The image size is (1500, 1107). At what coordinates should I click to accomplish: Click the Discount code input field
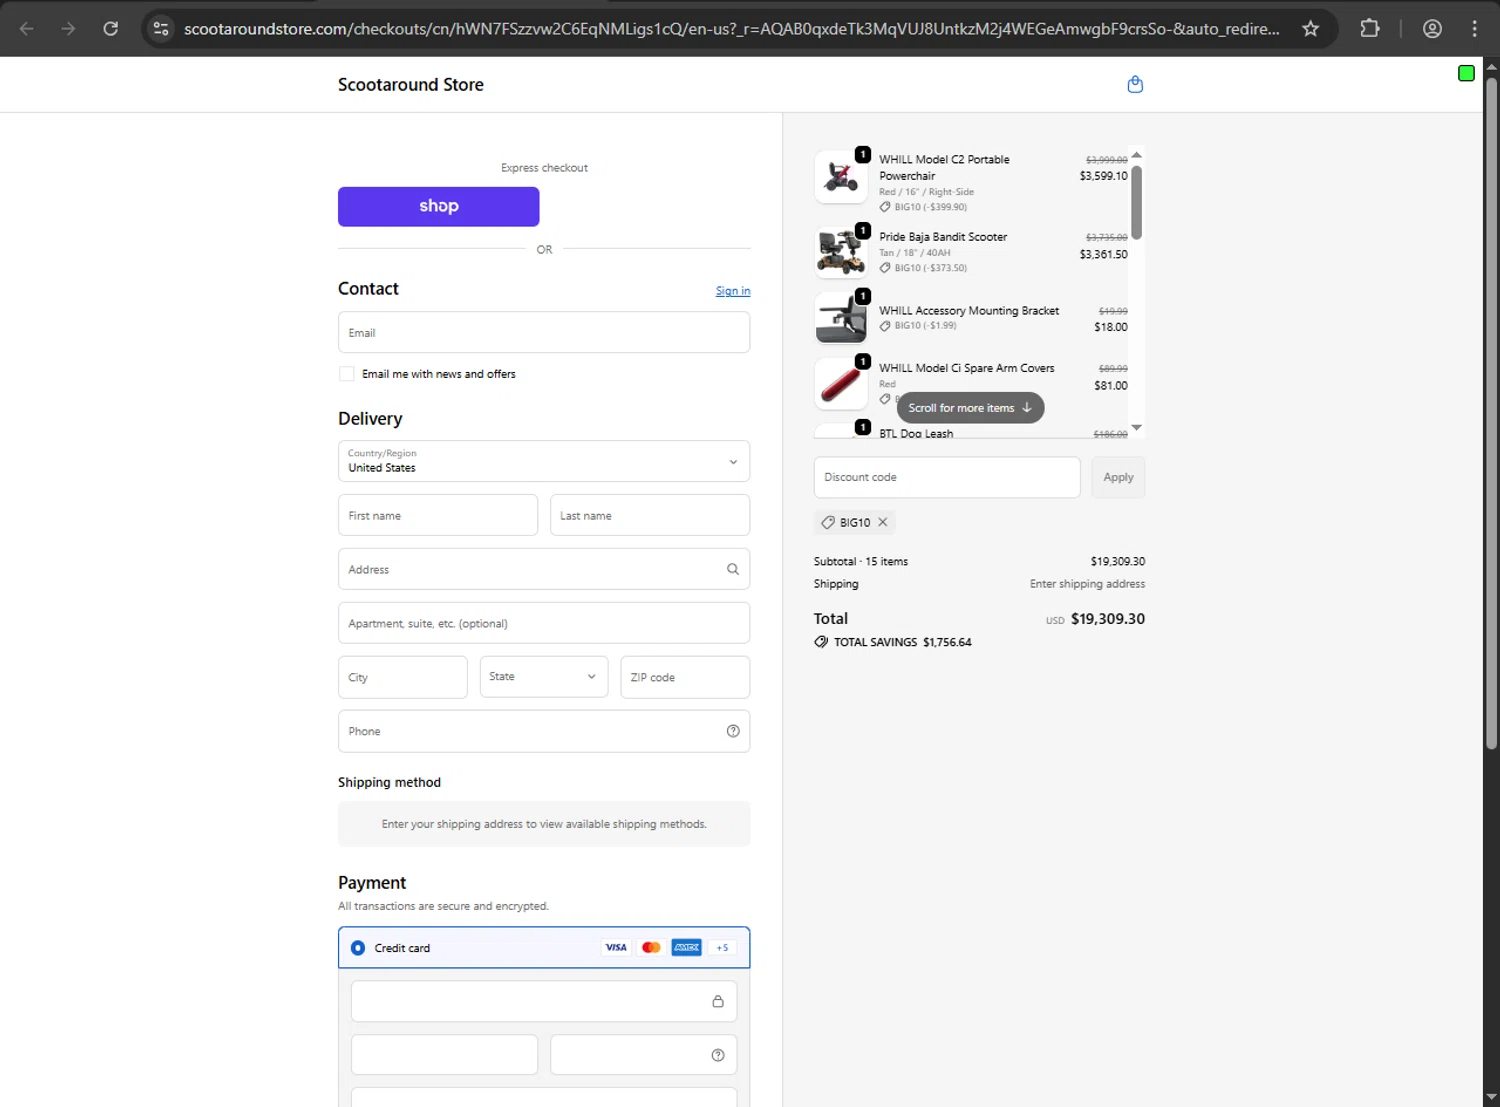pyautogui.click(x=946, y=477)
